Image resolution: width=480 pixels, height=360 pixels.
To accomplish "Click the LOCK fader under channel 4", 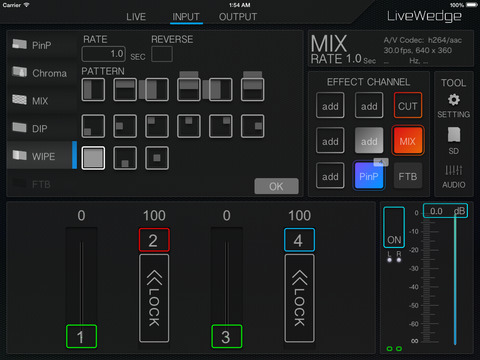I will [299, 298].
